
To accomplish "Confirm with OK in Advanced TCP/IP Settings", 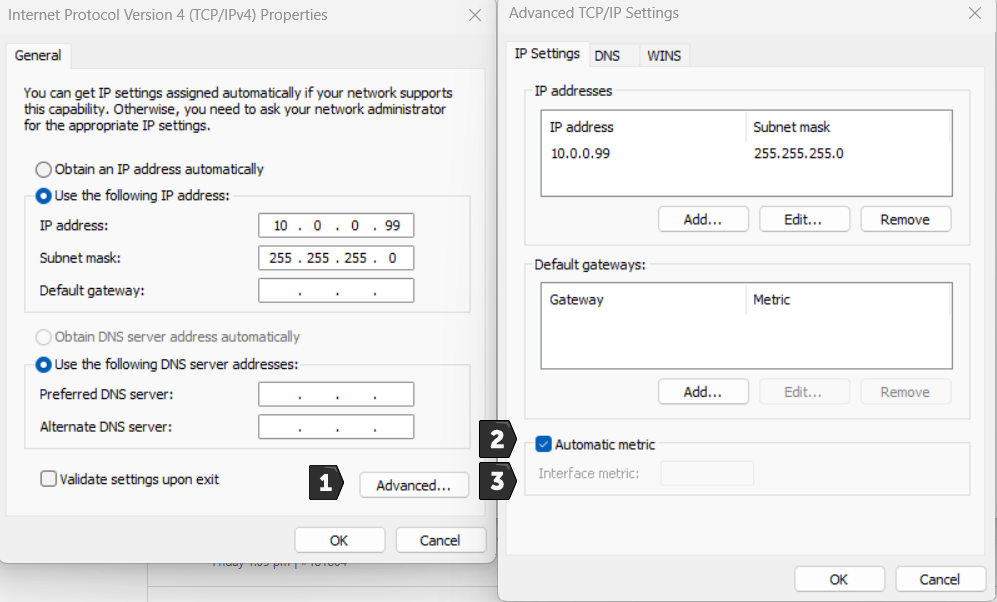I will (839, 579).
